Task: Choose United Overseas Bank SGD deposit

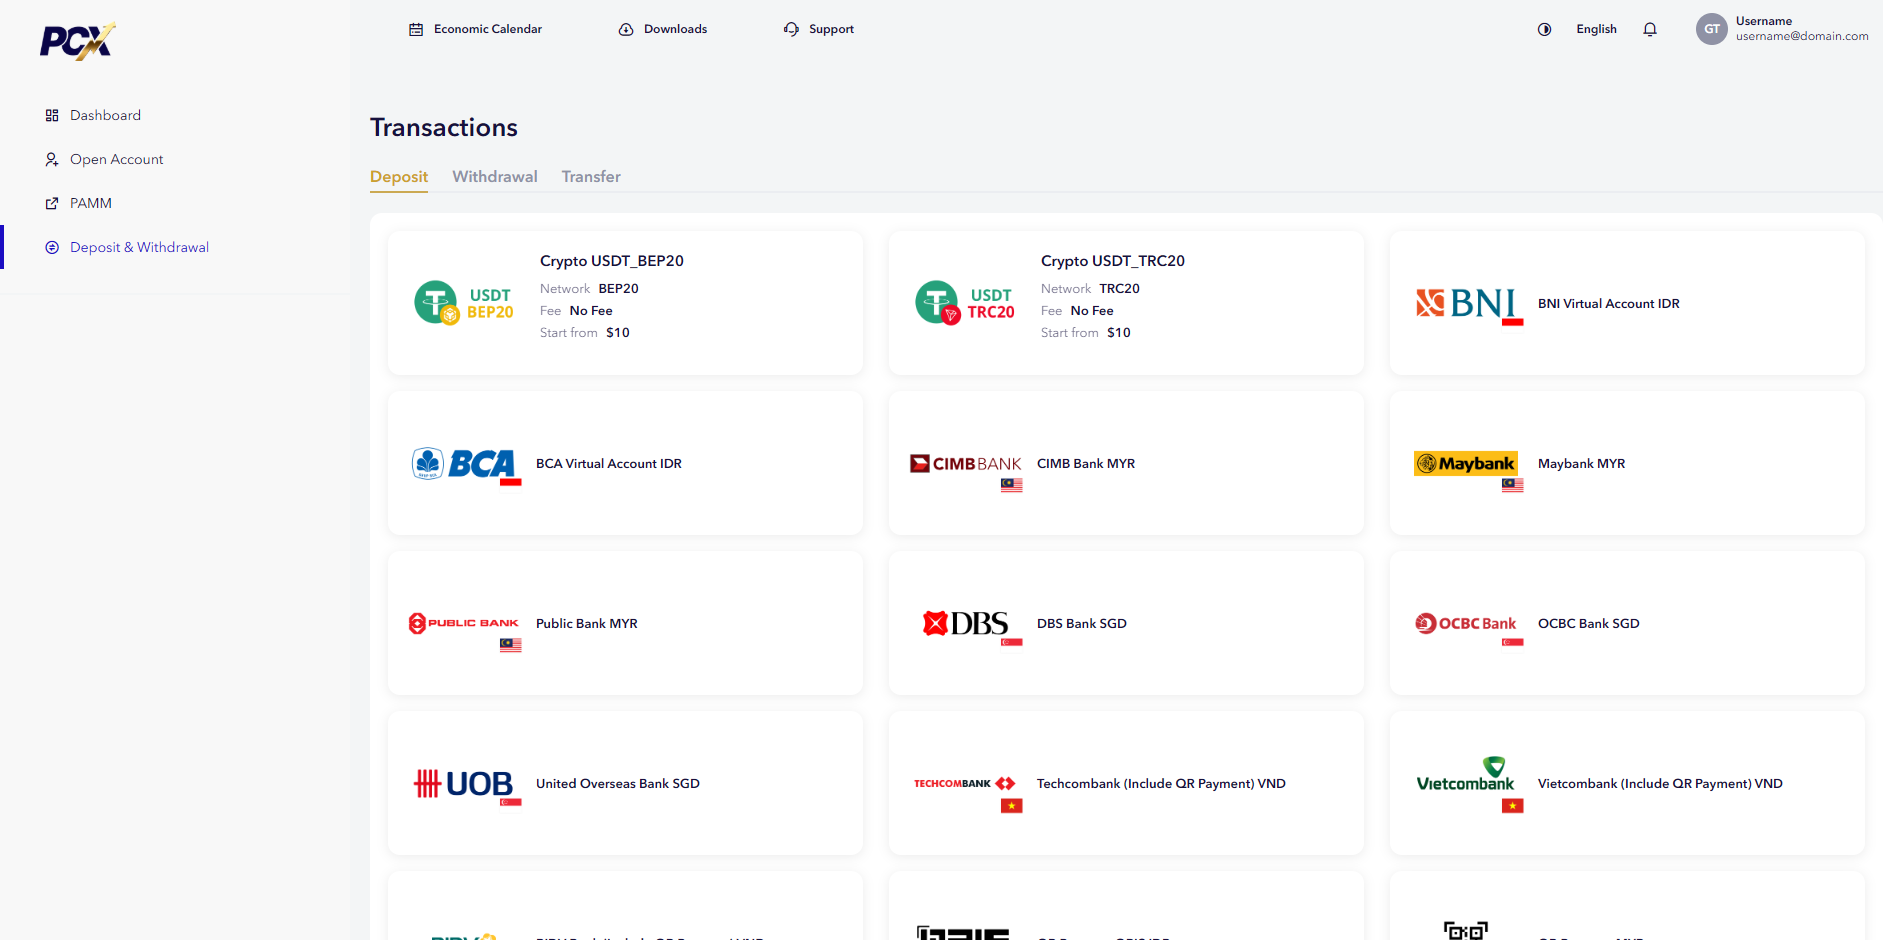Action: point(625,783)
